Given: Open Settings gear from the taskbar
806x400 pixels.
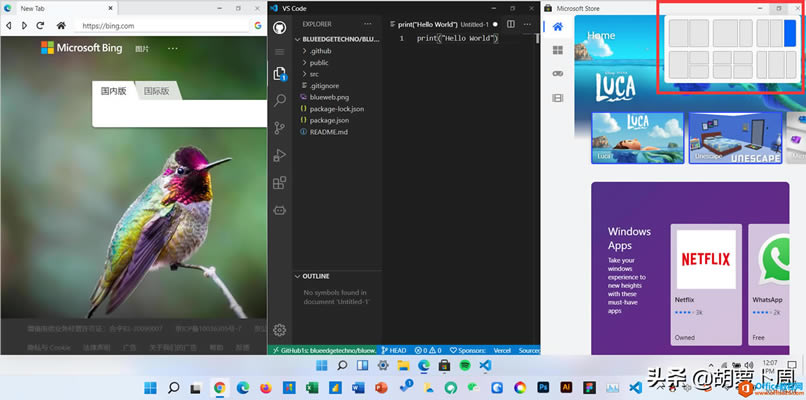Looking at the screenshot, I should 383,366.
